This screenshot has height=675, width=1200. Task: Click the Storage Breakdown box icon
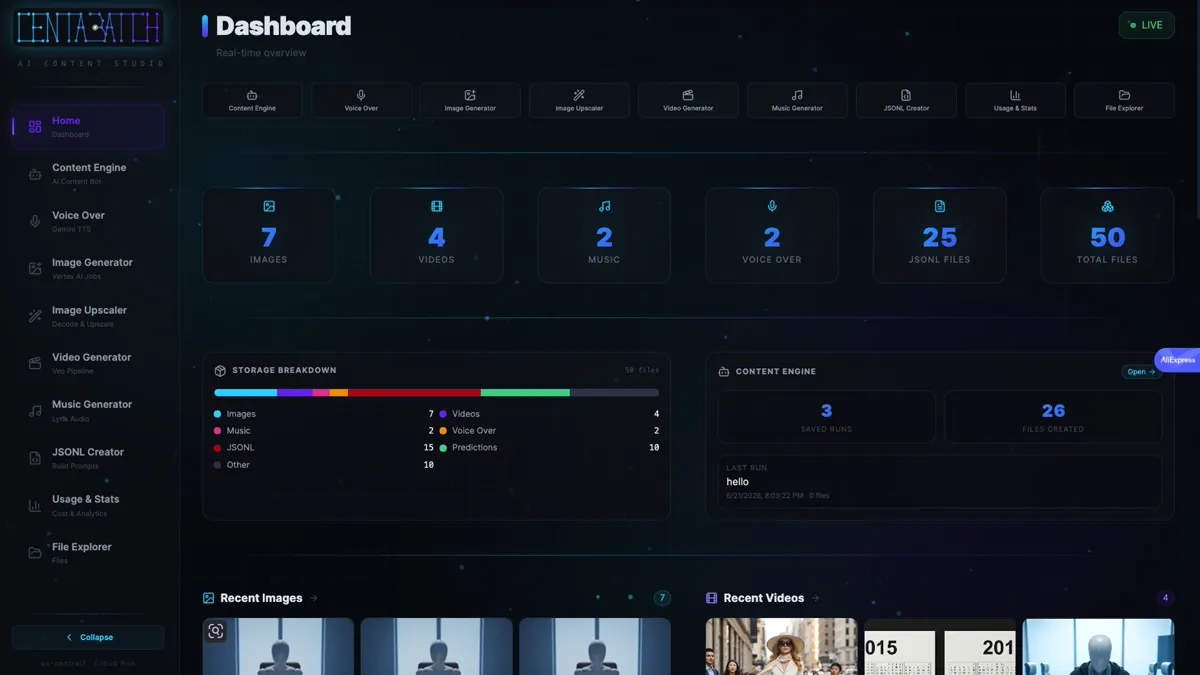[x=221, y=370]
